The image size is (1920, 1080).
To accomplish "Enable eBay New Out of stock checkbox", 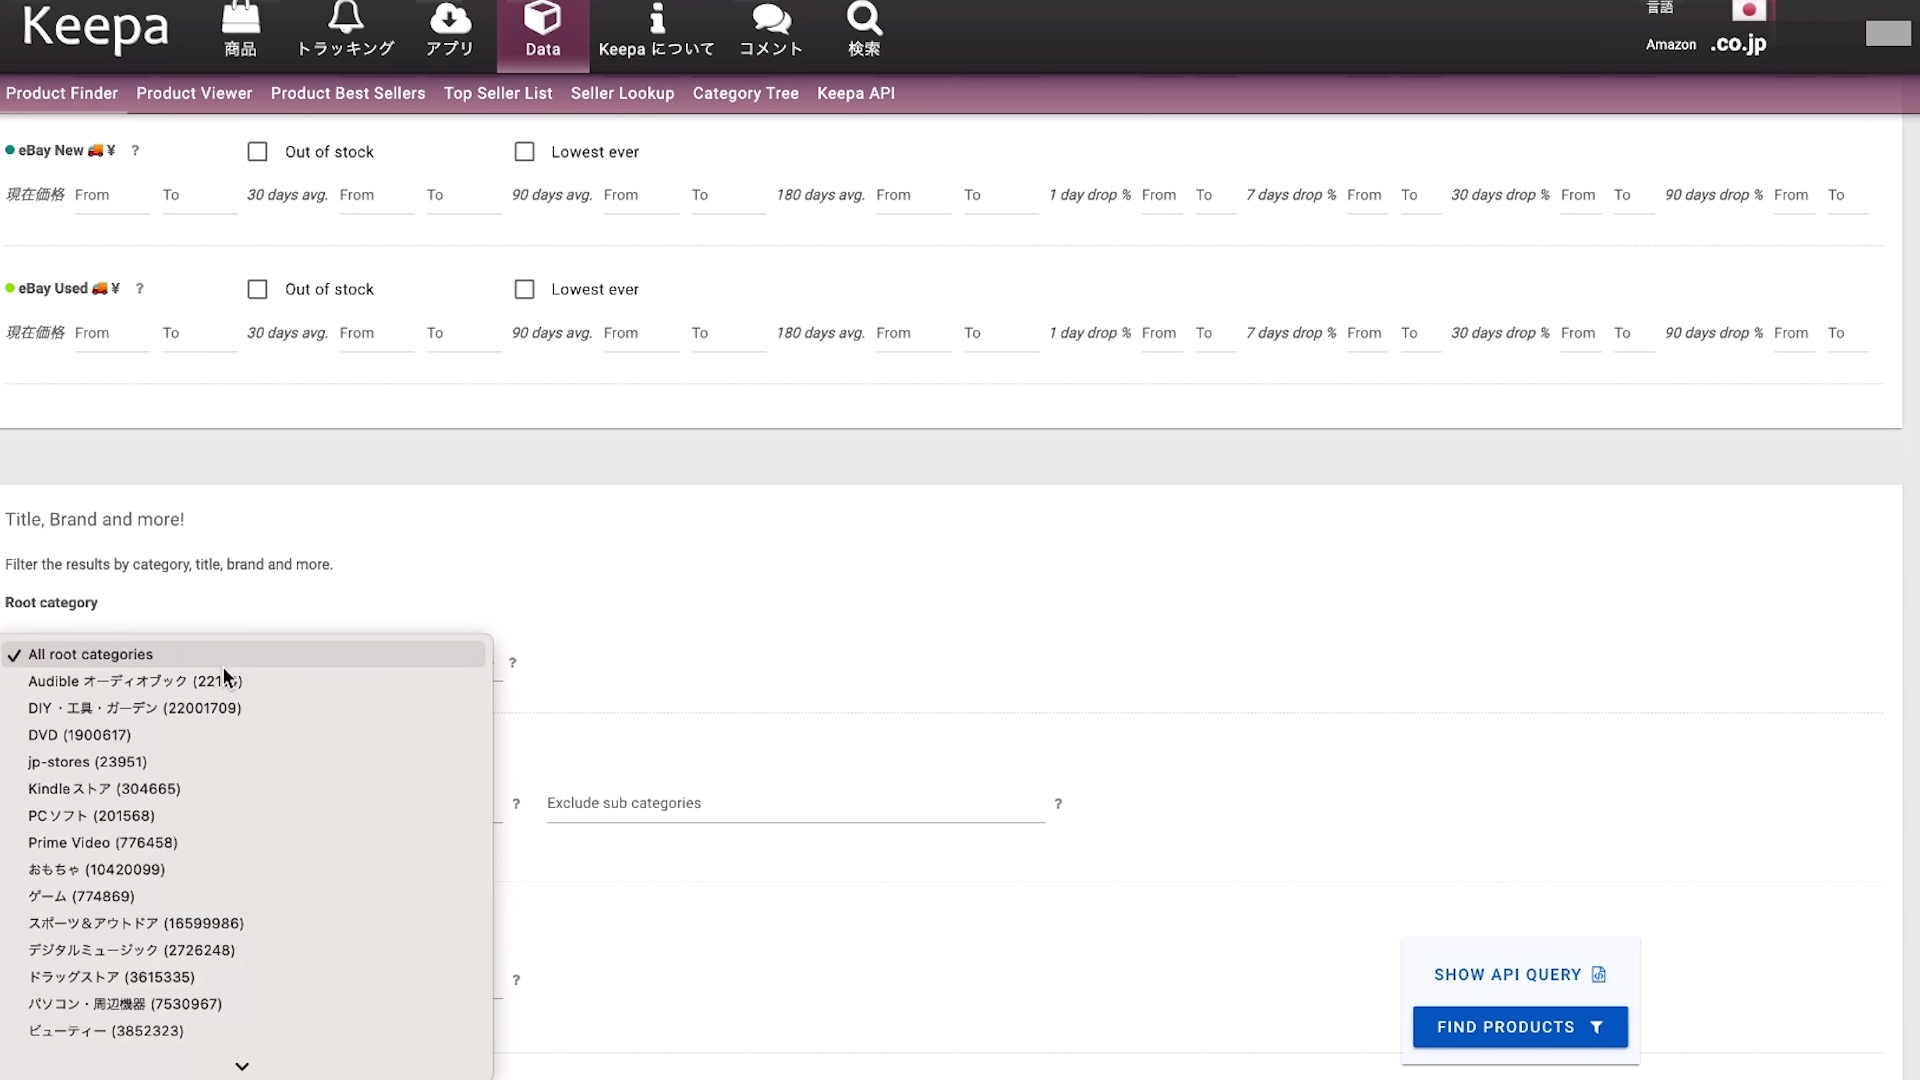I will [x=258, y=152].
